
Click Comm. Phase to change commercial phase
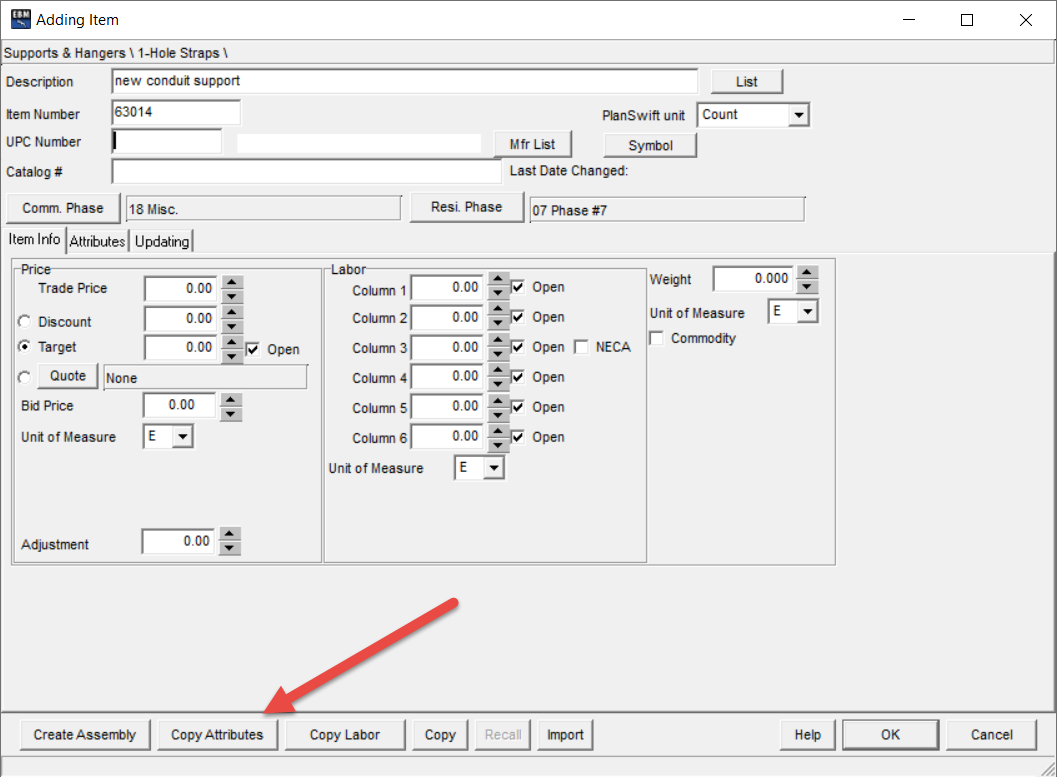tap(62, 208)
